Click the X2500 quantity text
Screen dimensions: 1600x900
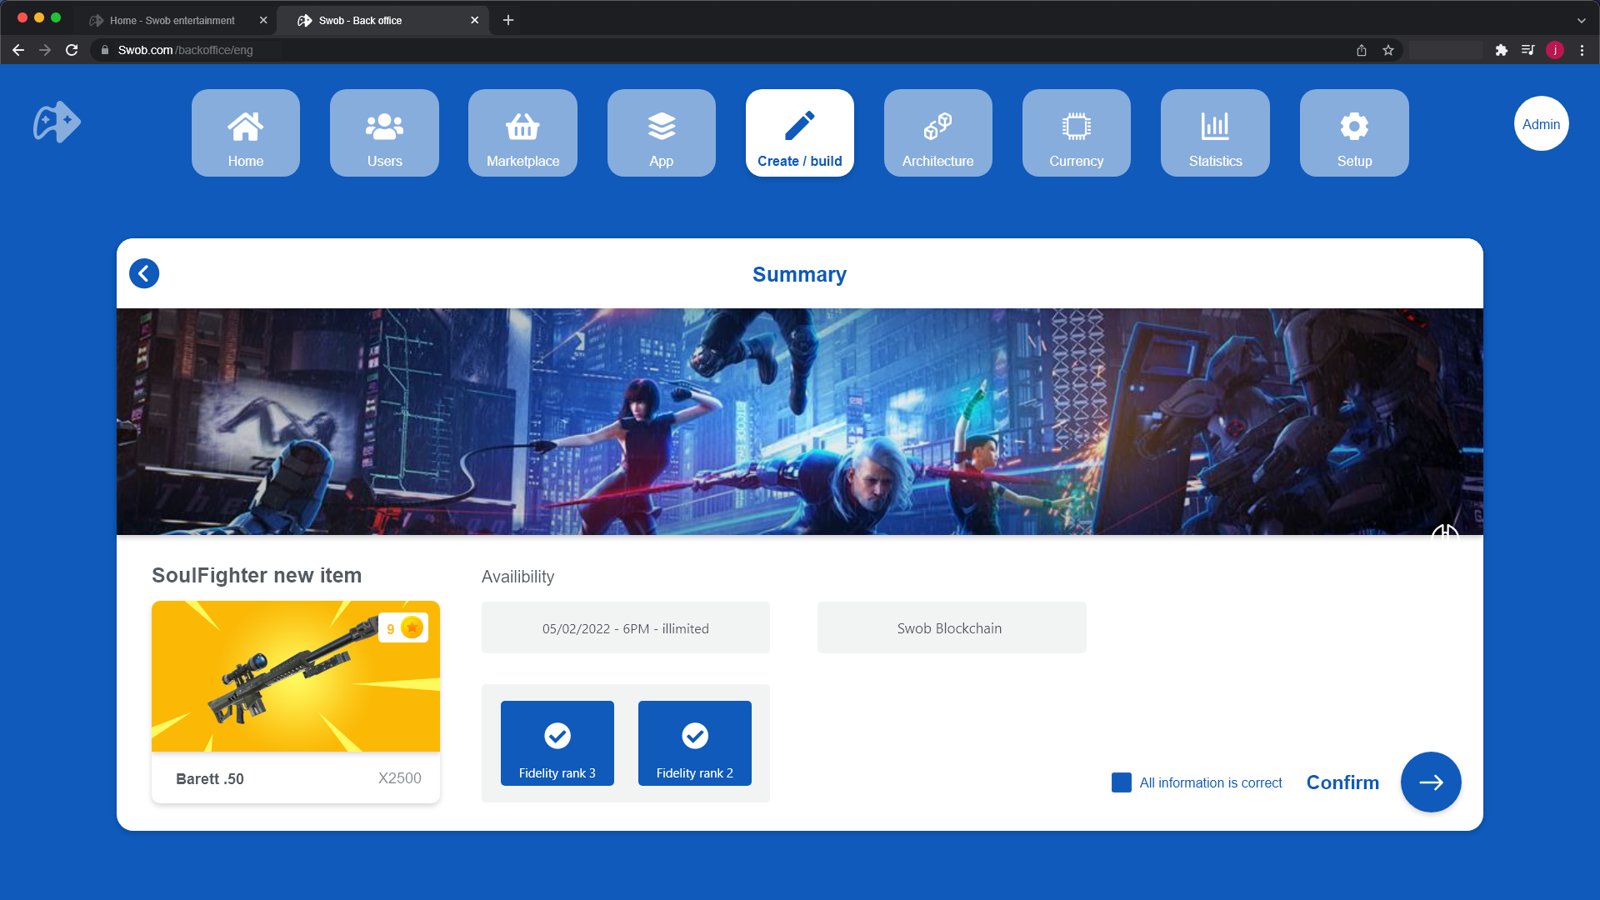(x=400, y=778)
